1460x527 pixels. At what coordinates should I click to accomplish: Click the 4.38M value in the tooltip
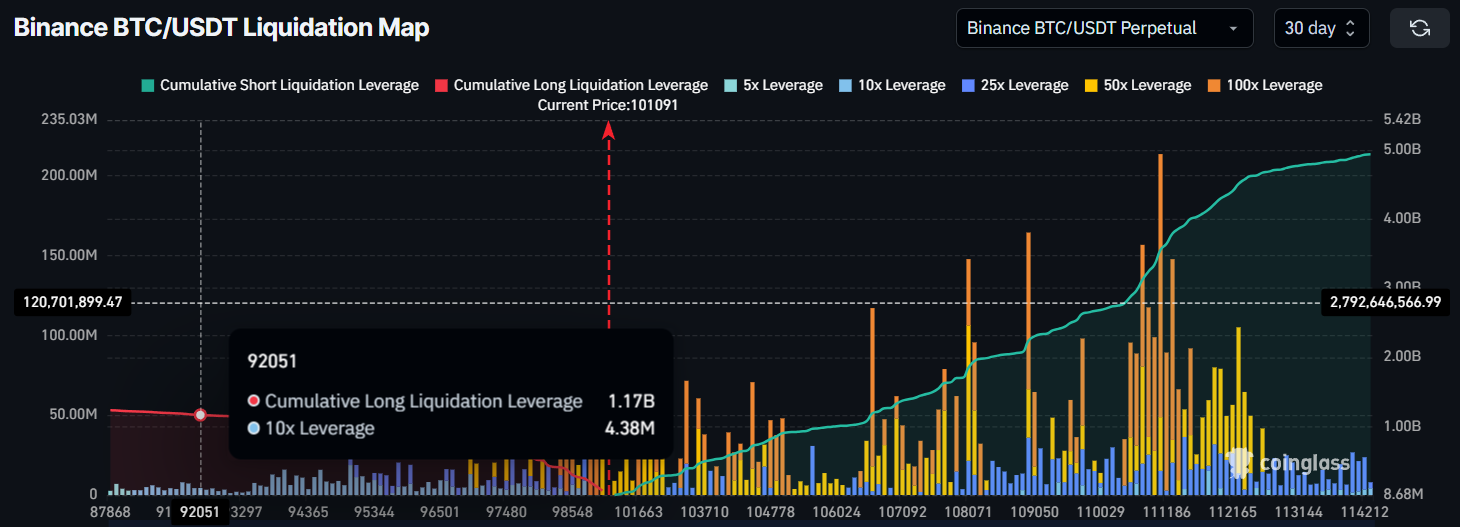point(630,429)
